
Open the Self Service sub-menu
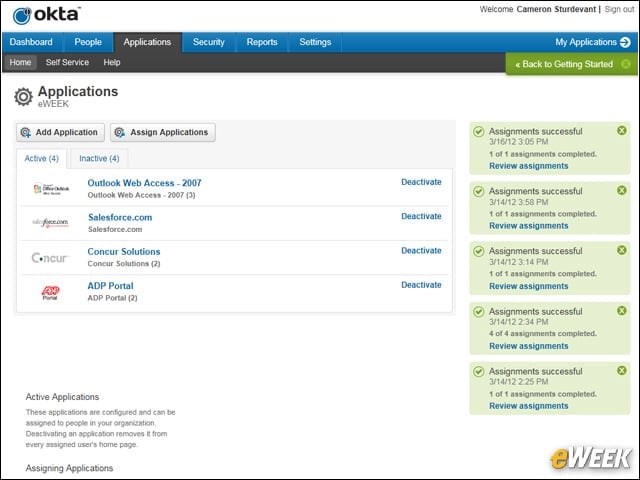pos(67,62)
